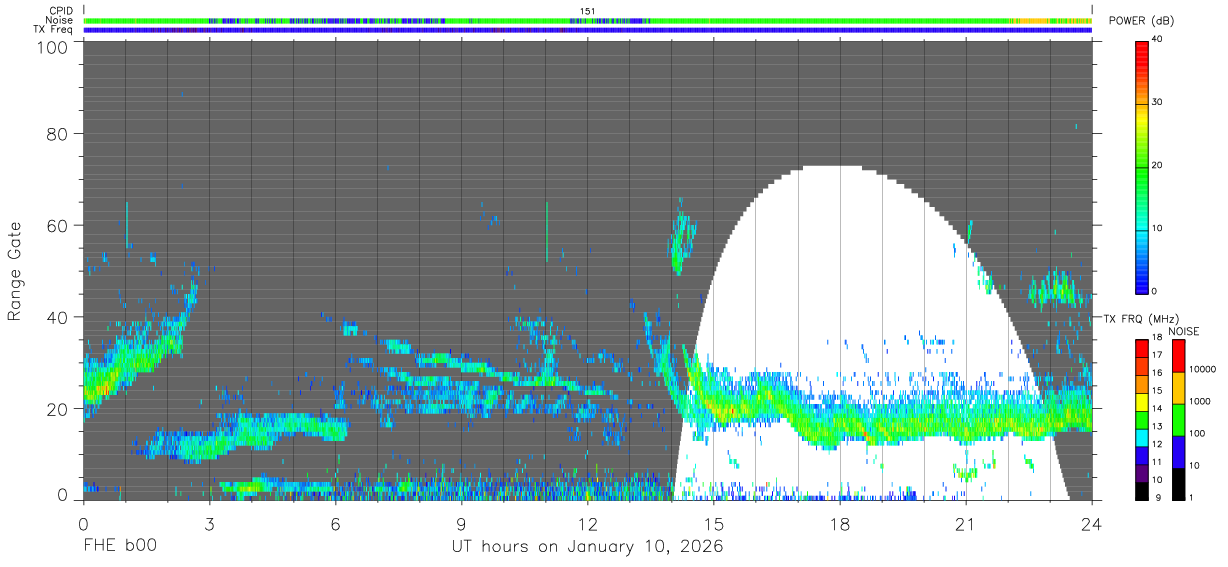This screenshot has width=1228, height=567.
Task: Click the 24 tick on the UT hours axis
Action: [x=1091, y=523]
